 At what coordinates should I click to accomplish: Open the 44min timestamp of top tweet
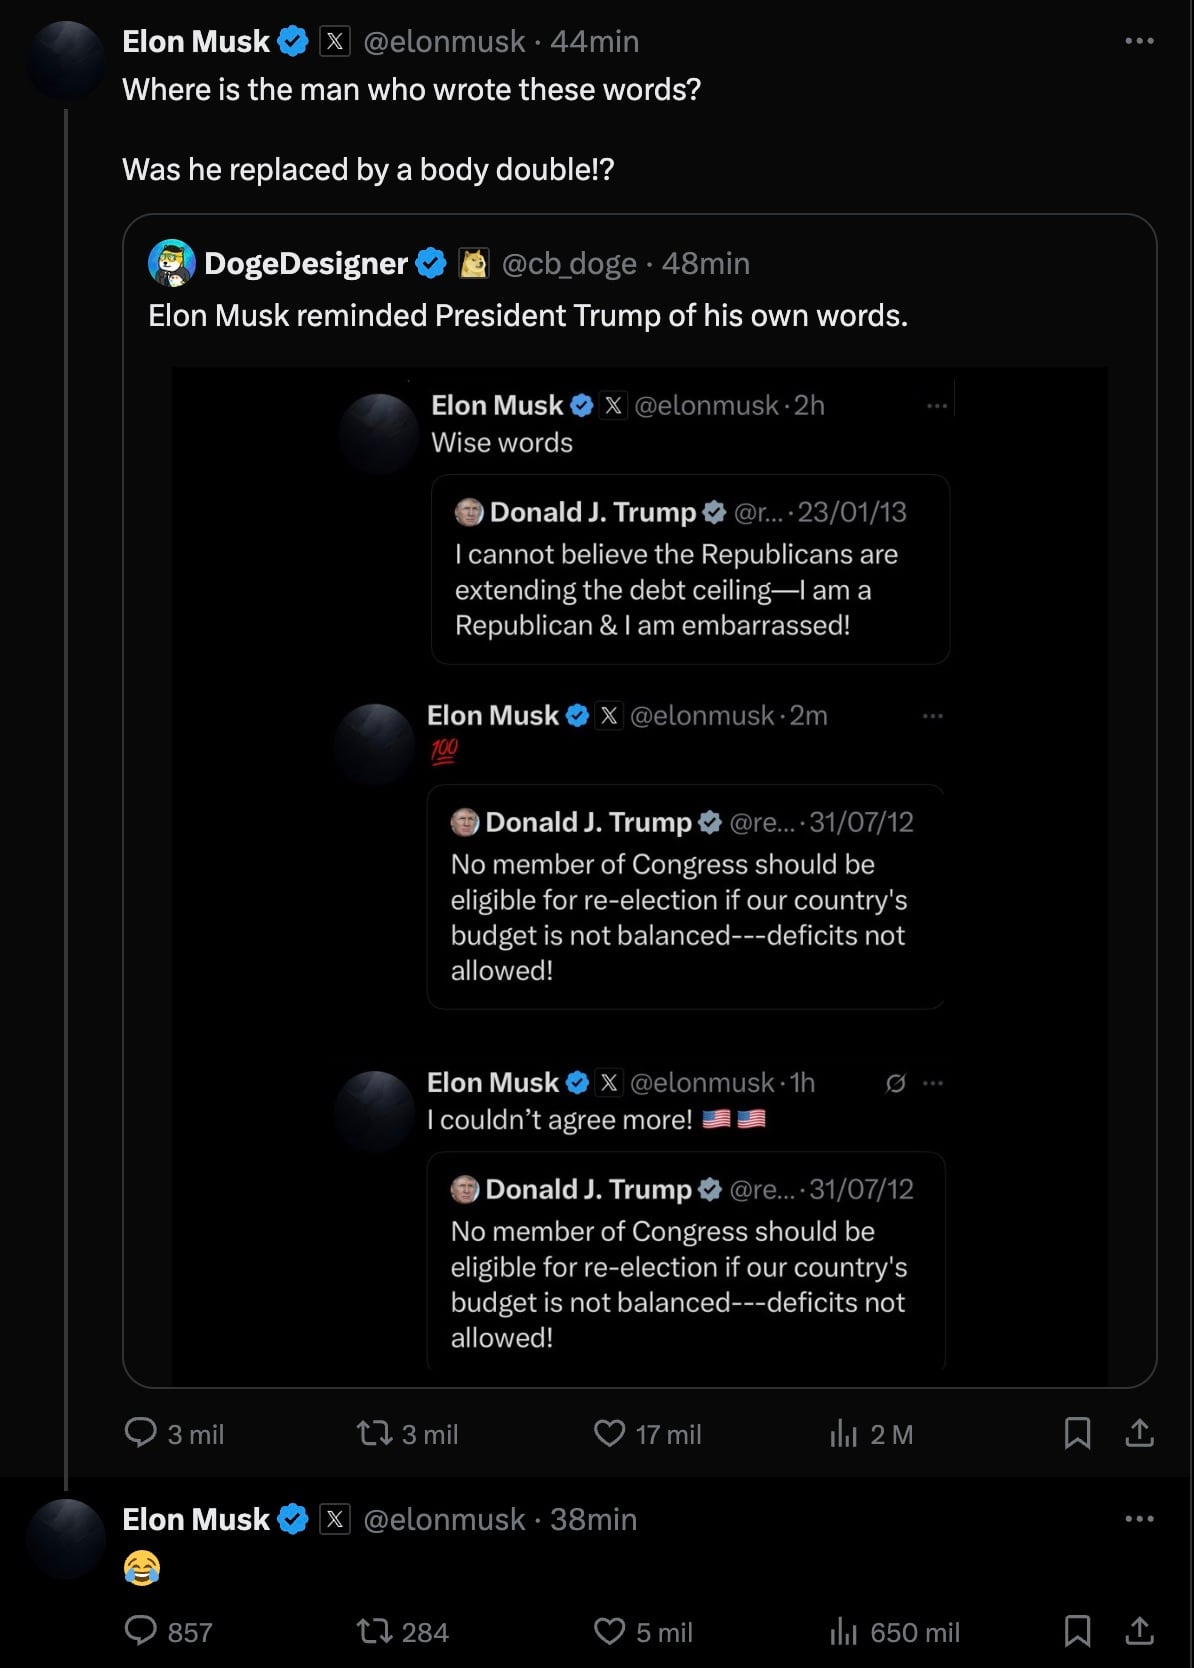[594, 41]
